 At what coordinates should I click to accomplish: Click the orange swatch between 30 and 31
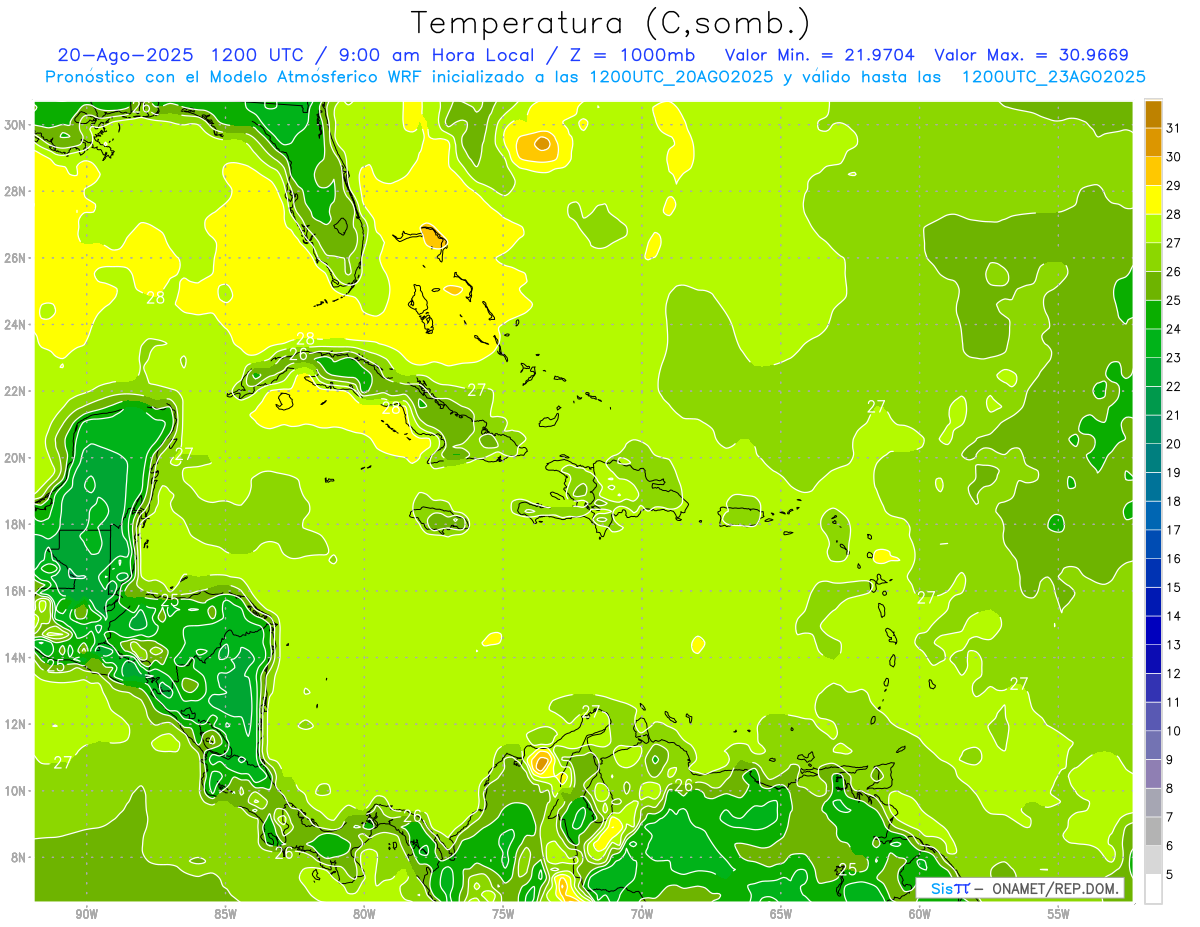pyautogui.click(x=1153, y=142)
